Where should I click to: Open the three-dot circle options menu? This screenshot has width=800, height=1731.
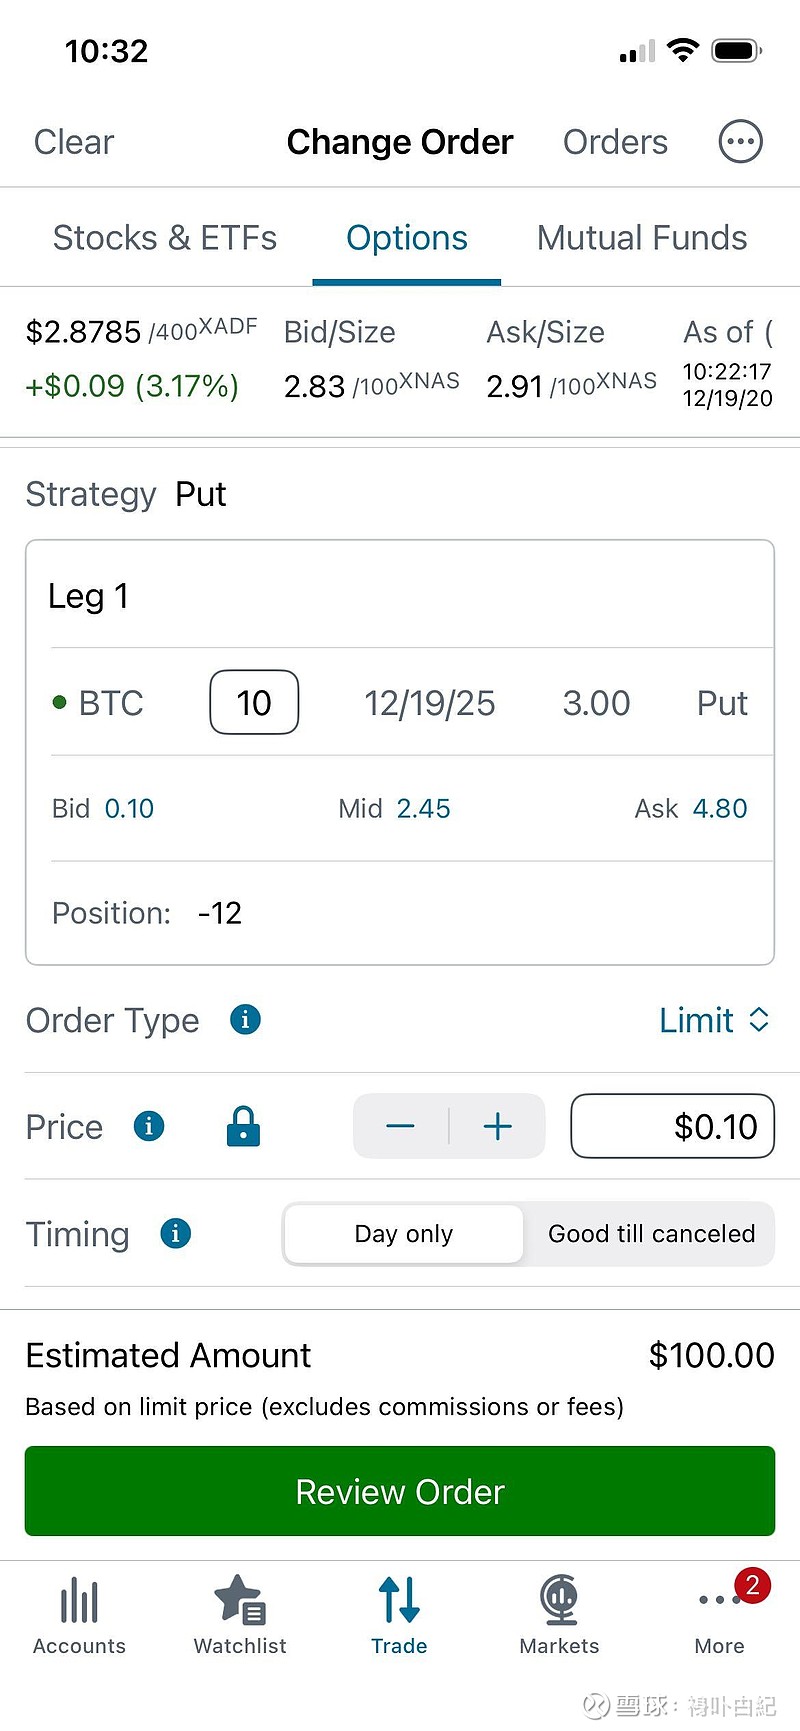point(740,142)
